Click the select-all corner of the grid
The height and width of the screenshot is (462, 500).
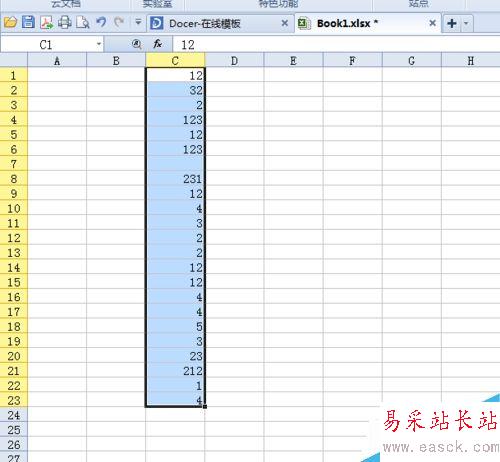click(x=14, y=61)
